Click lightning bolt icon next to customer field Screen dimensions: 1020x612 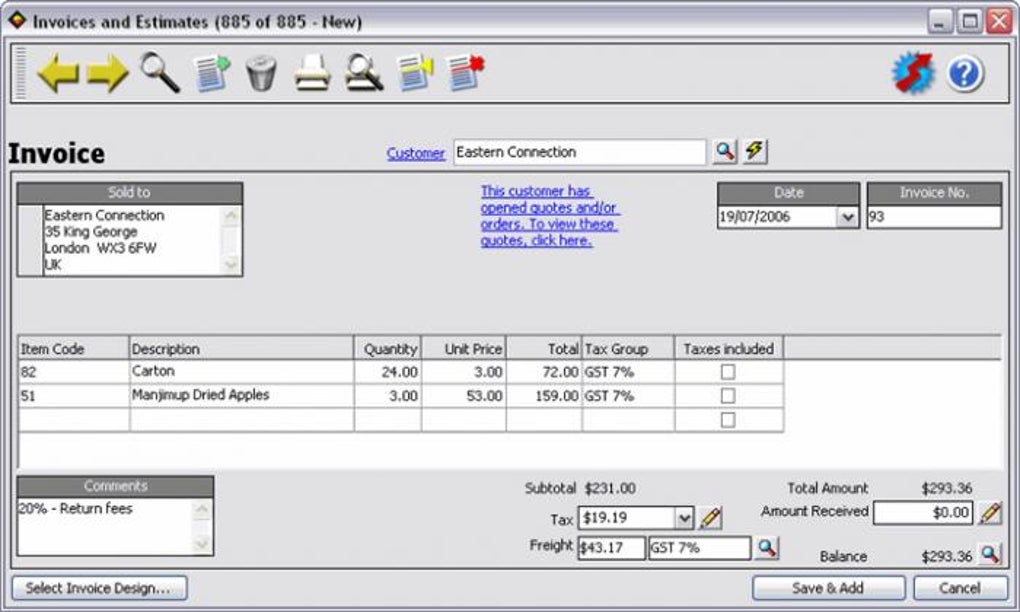(755, 152)
